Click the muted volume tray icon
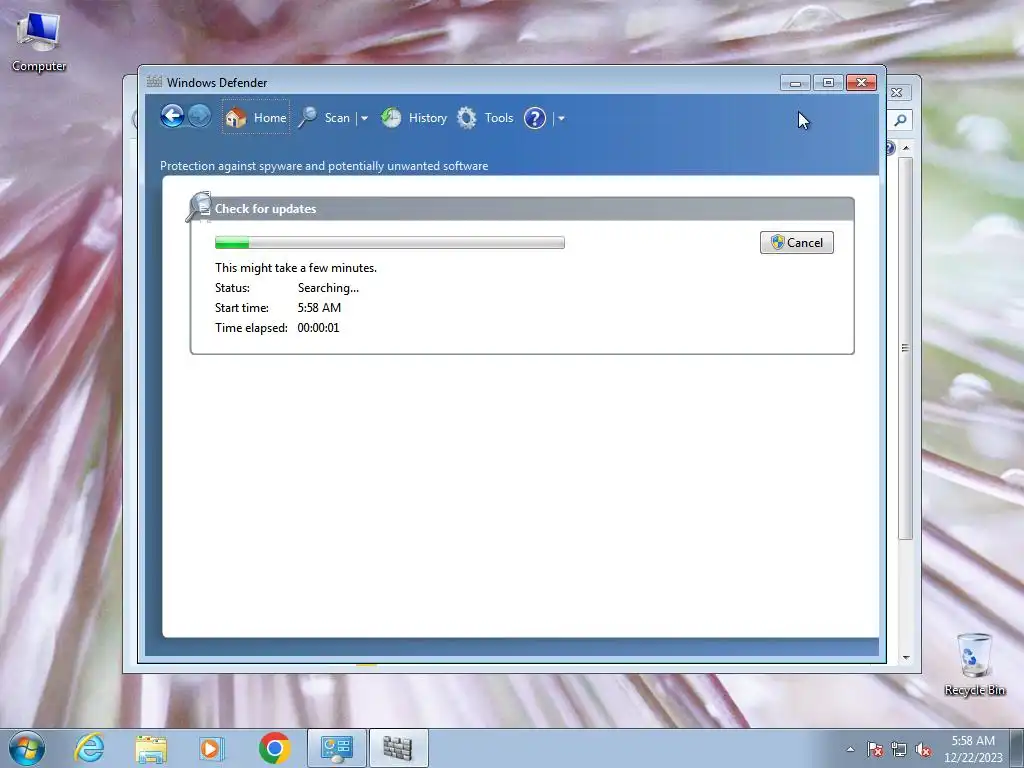Screen dimensions: 1024x768 click(923, 750)
